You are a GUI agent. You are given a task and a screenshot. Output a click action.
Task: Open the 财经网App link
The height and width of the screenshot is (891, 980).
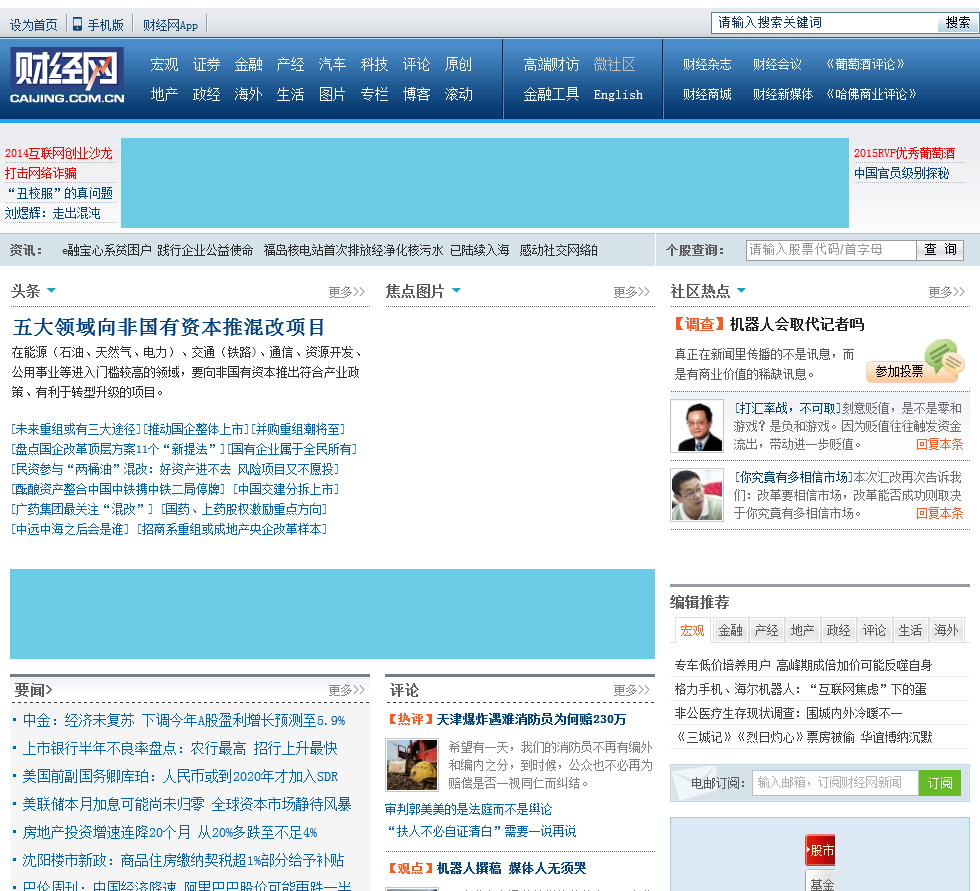(170, 25)
